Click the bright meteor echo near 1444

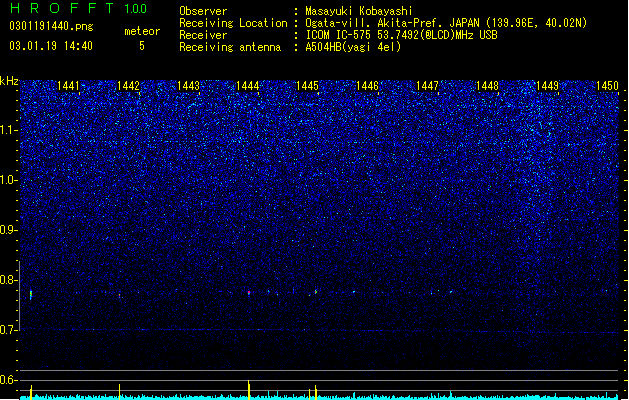click(x=249, y=293)
